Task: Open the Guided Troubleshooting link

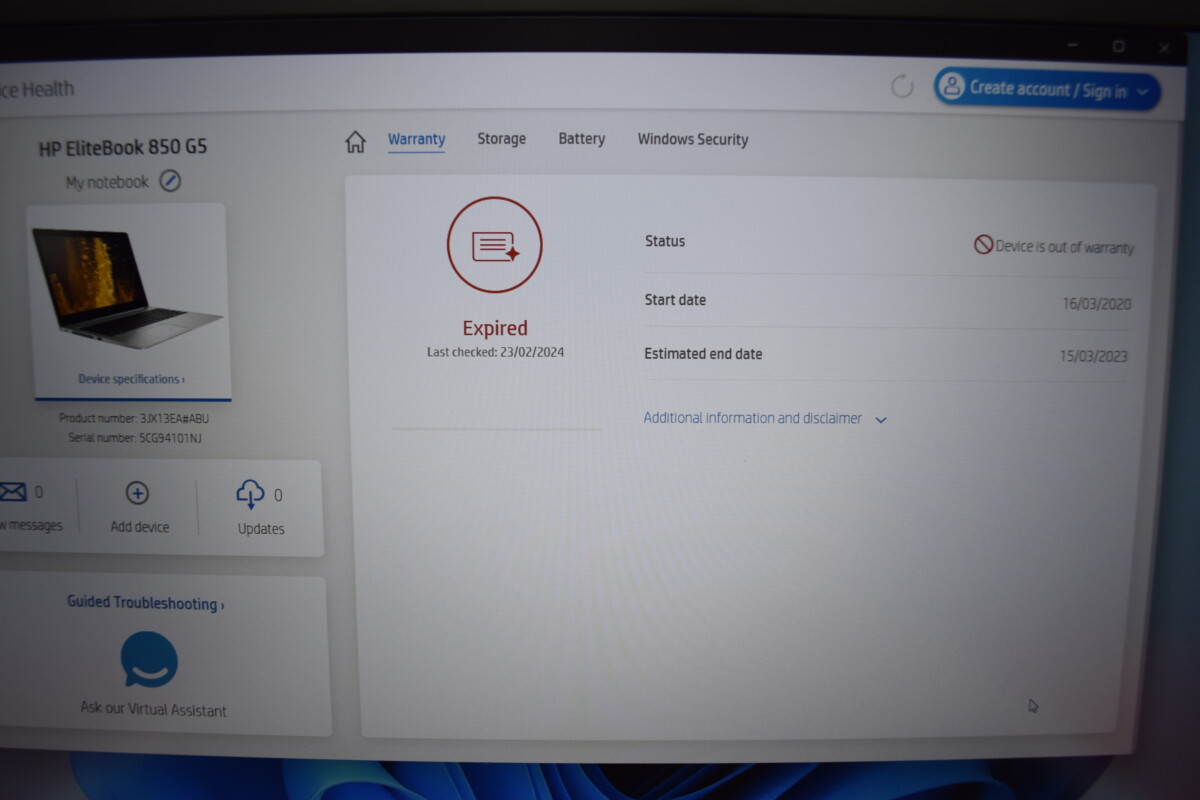Action: [145, 603]
